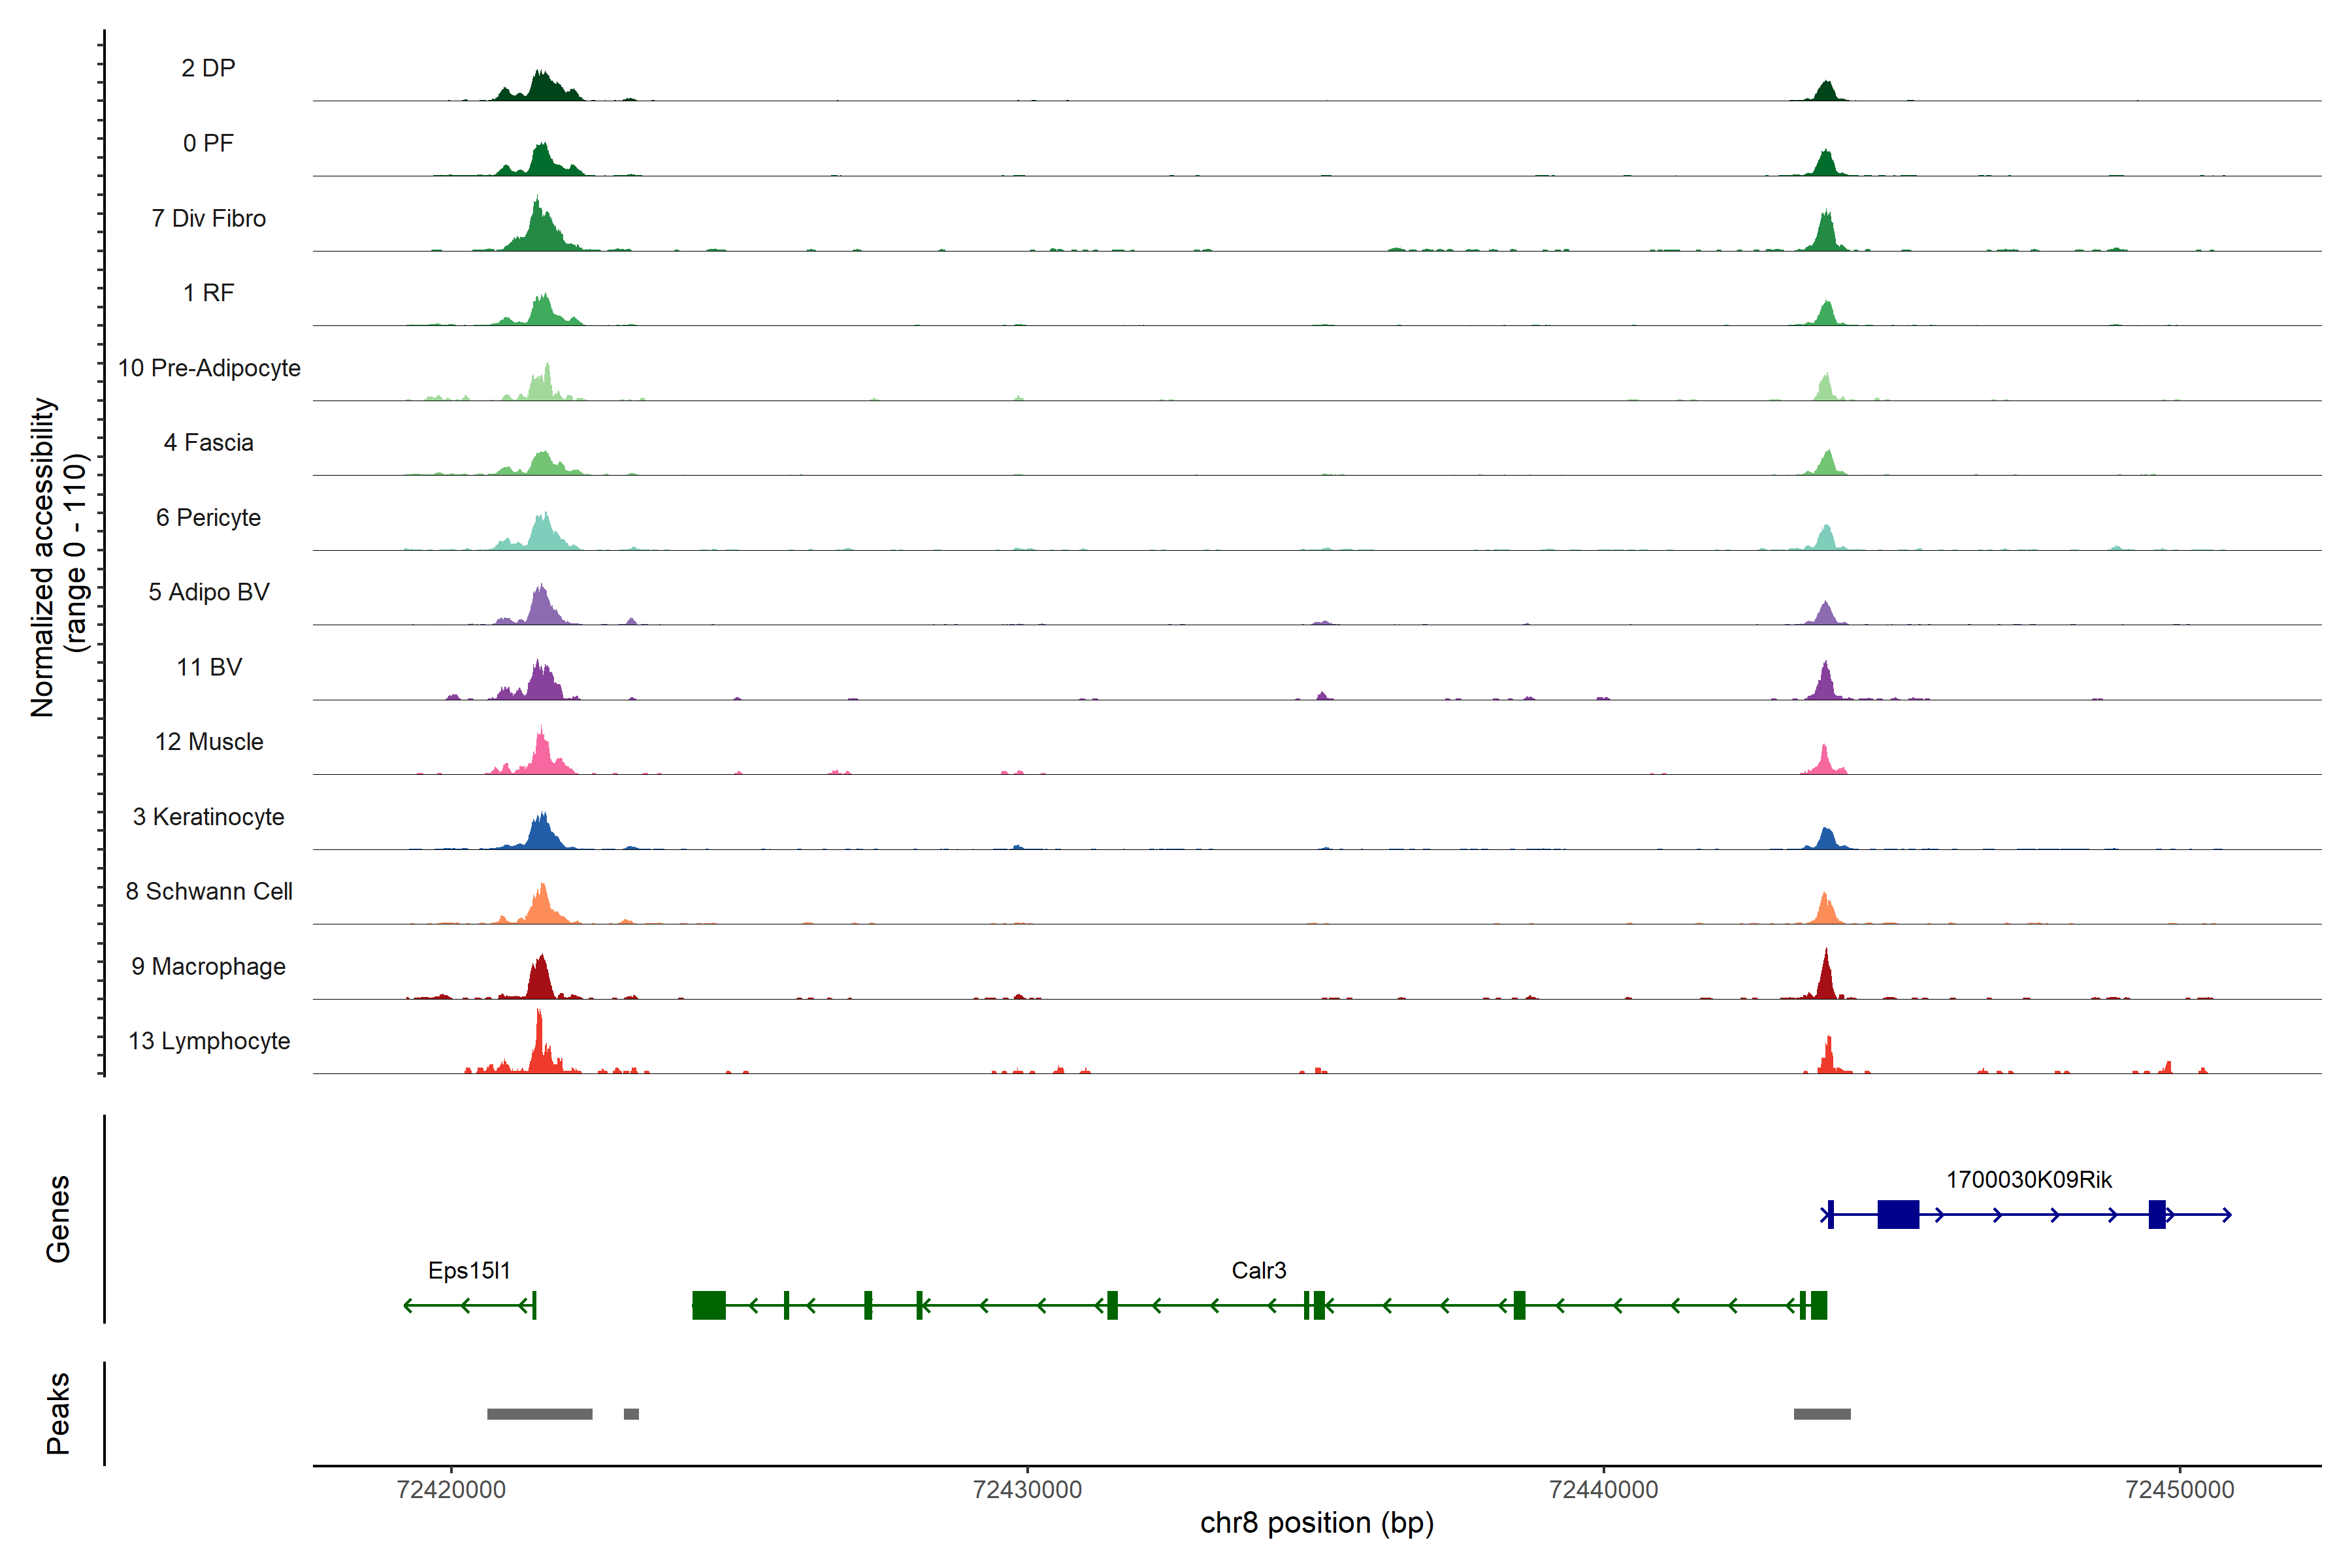The height and width of the screenshot is (1568, 2352).
Task: Click the chr8 position (bp) axis title
Action: 1316,1523
